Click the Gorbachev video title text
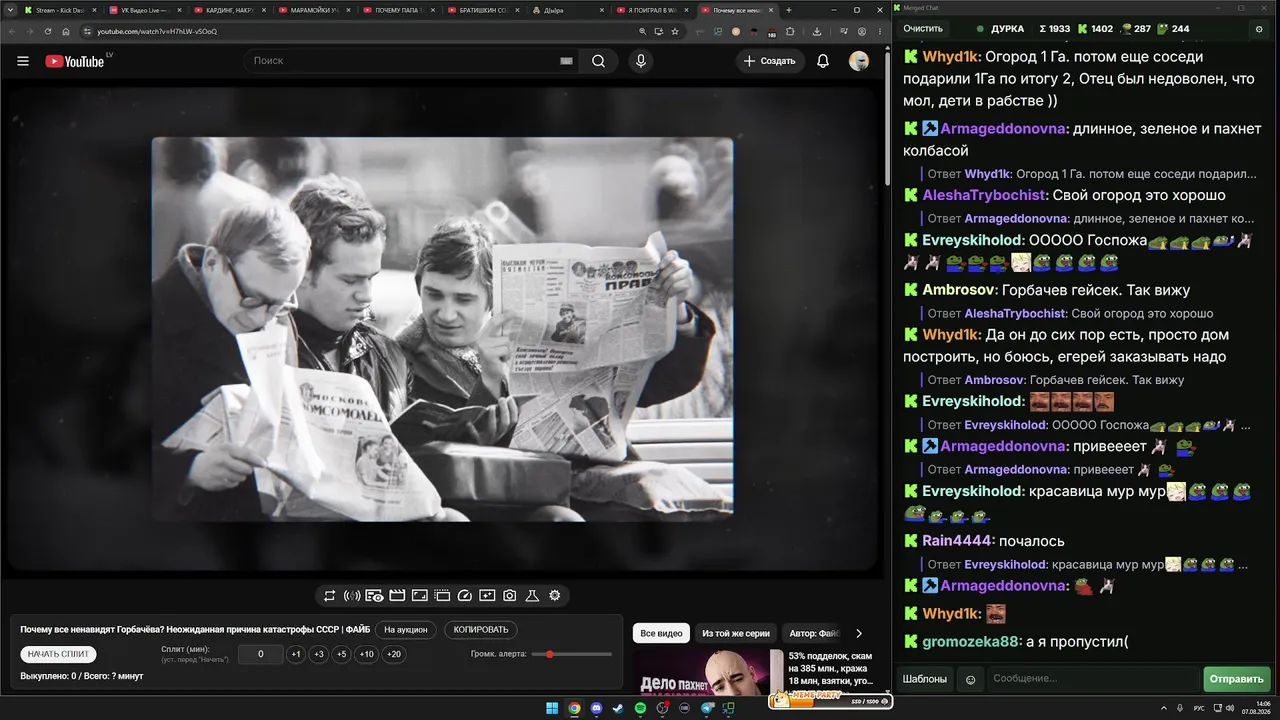This screenshot has height=720, width=1280. [195, 629]
